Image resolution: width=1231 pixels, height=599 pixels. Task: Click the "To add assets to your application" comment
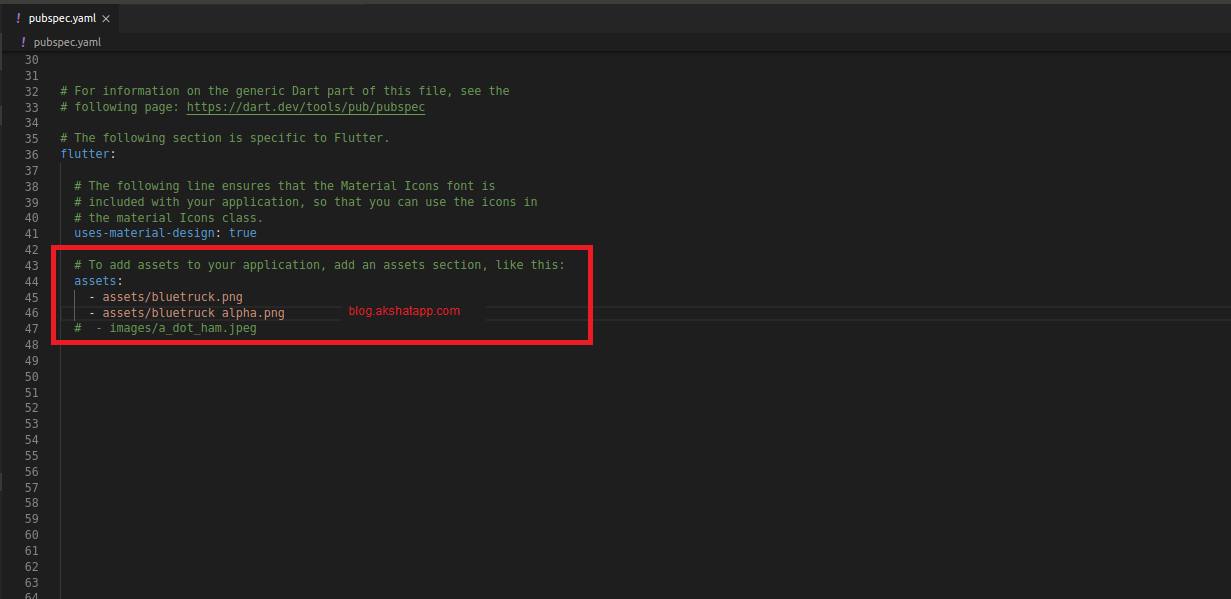(319, 265)
